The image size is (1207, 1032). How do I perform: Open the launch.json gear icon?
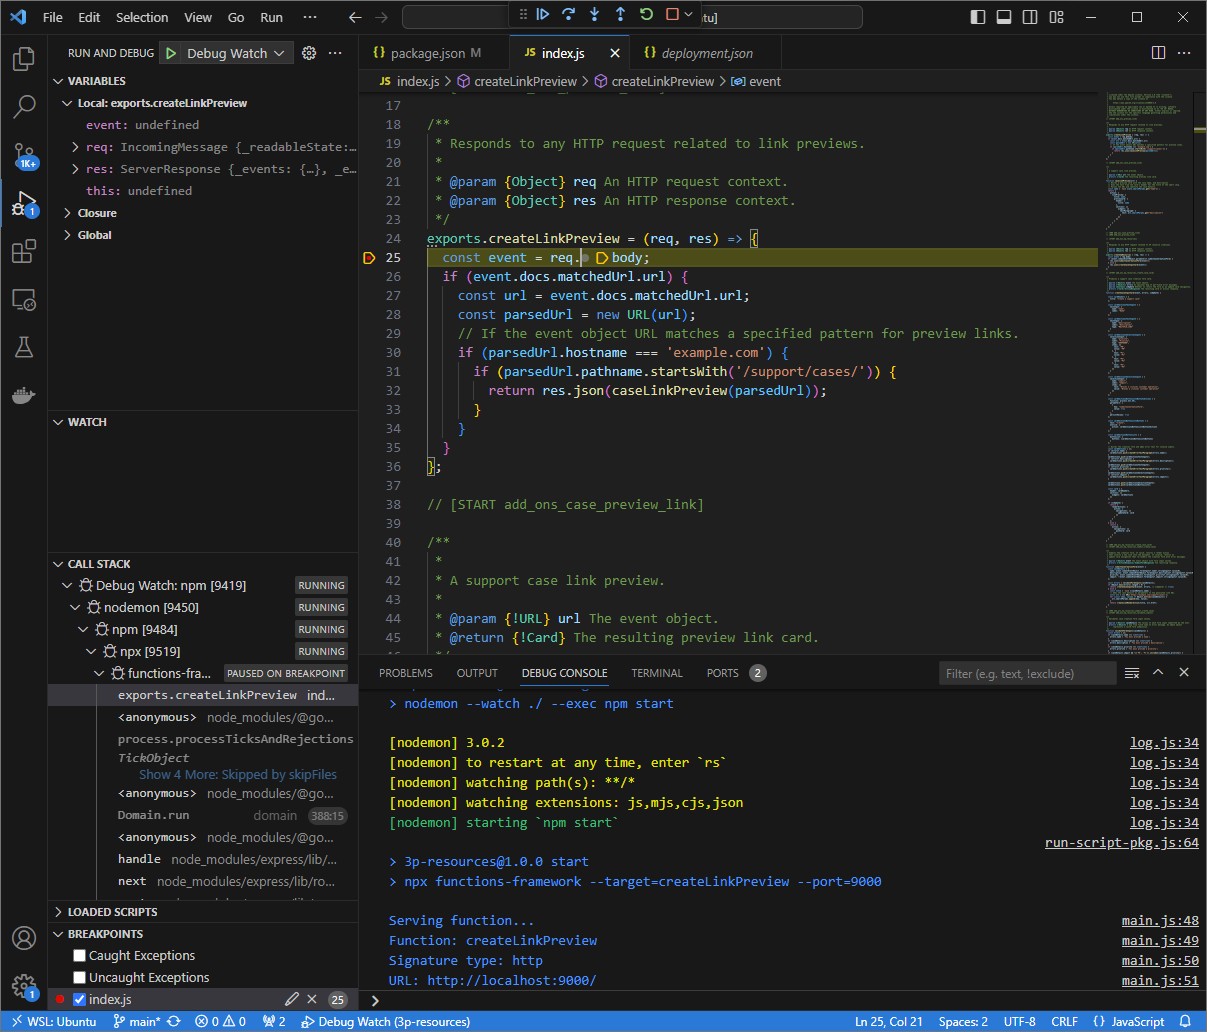click(309, 53)
